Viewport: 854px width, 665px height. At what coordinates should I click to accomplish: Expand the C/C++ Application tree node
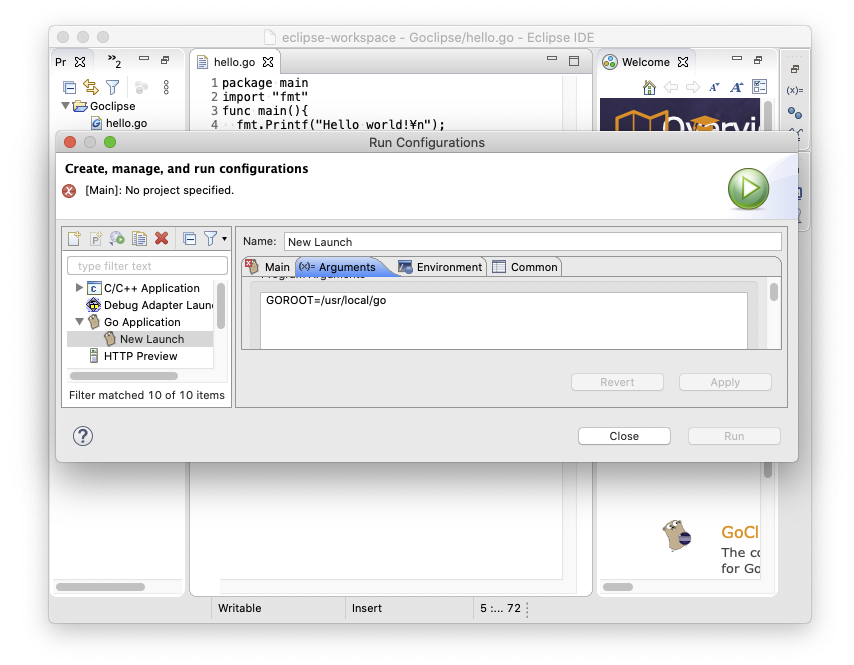pyautogui.click(x=80, y=288)
